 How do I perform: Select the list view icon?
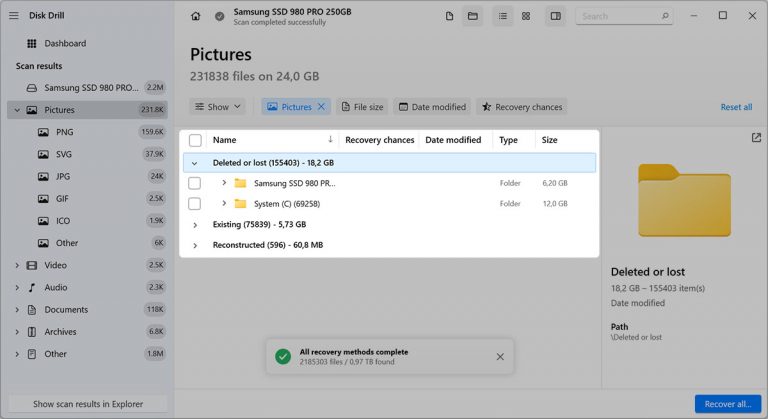[503, 16]
